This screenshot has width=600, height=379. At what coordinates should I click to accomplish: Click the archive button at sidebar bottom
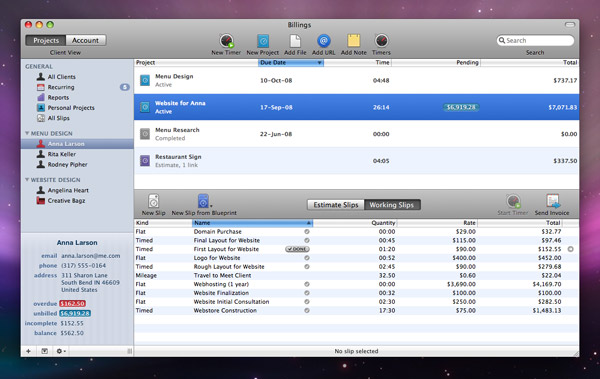[x=45, y=351]
